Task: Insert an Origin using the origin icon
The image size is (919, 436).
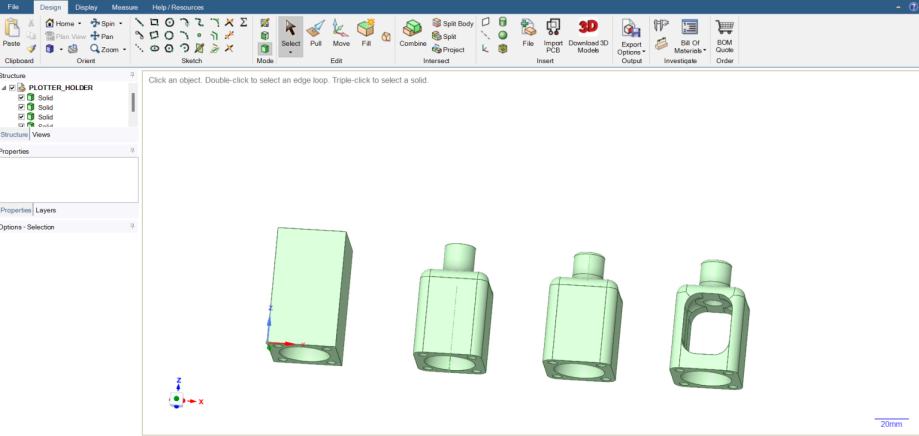Action: (485, 49)
